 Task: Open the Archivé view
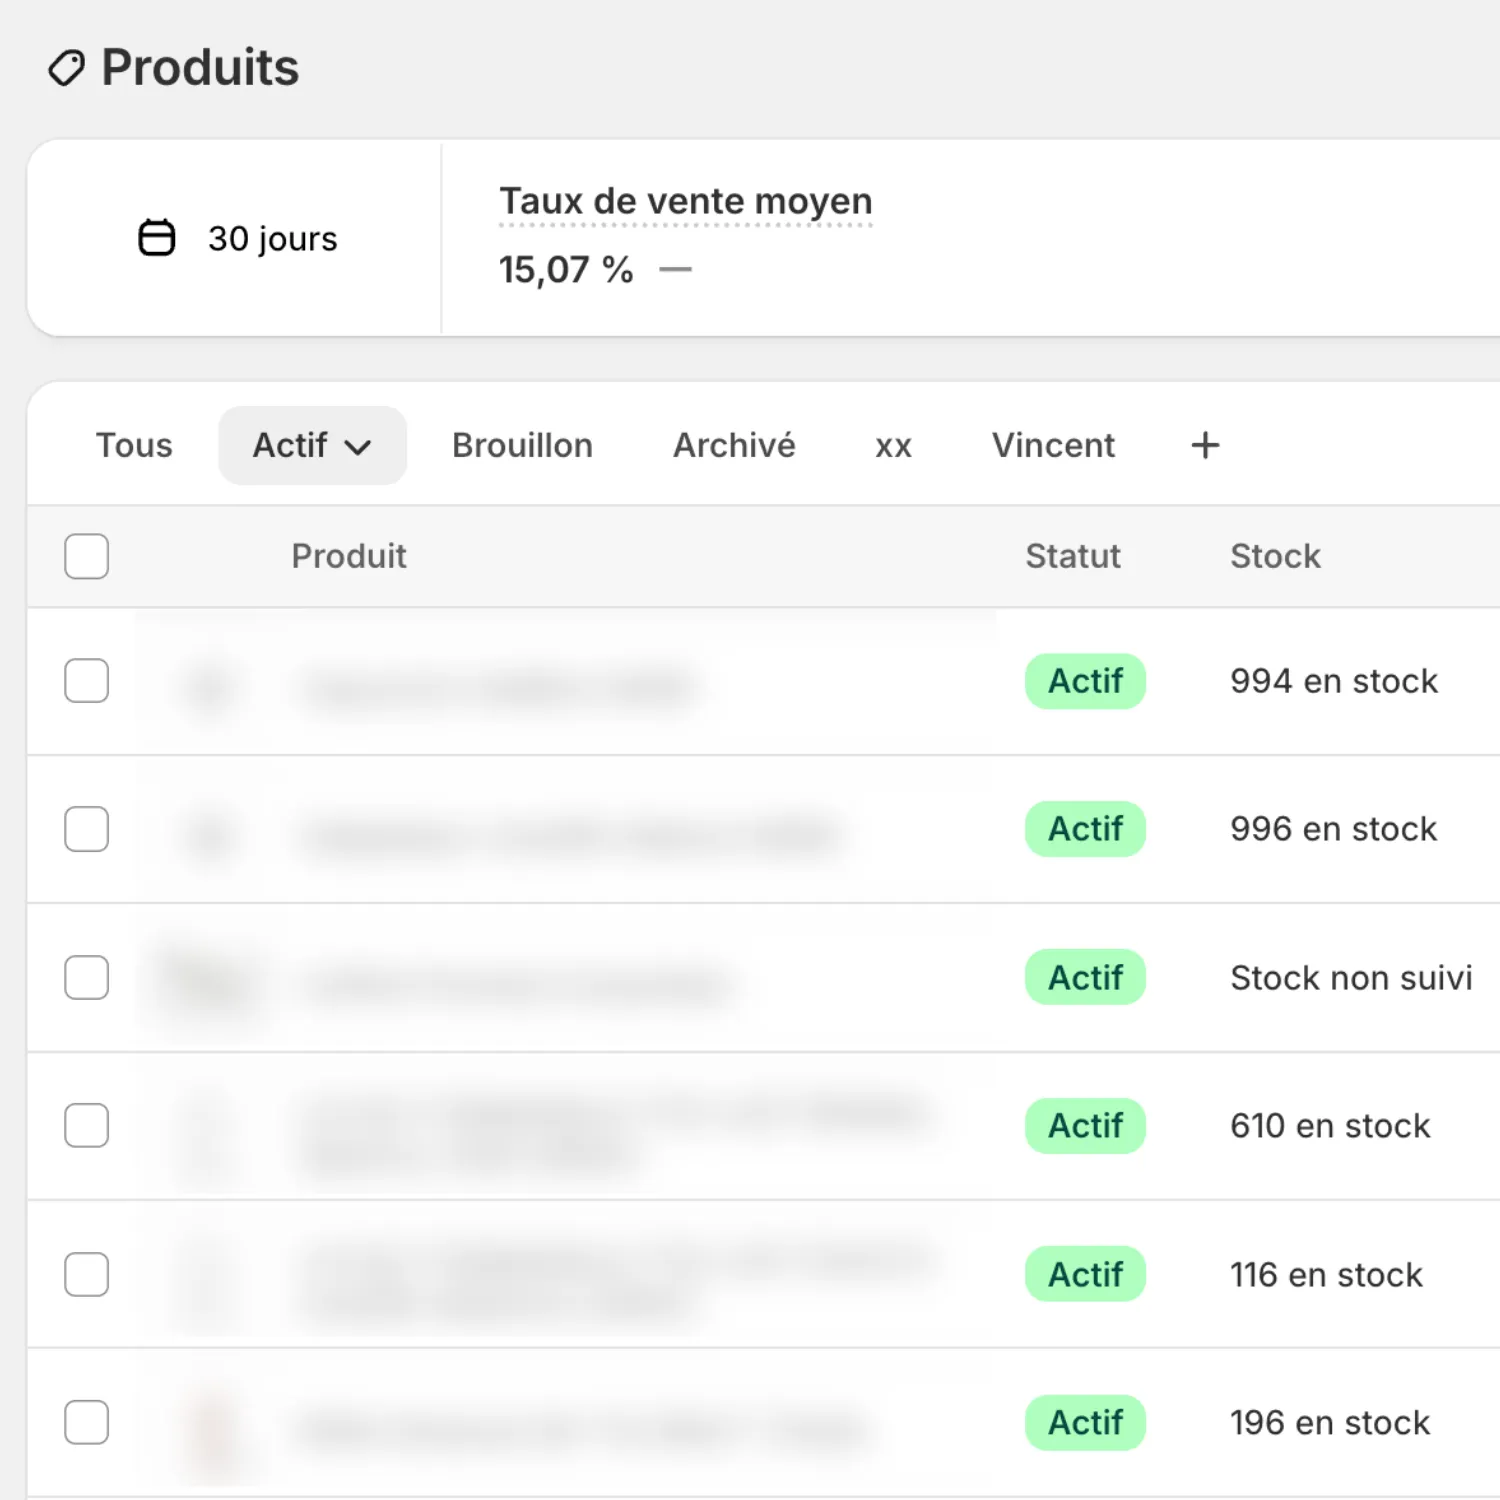(734, 445)
